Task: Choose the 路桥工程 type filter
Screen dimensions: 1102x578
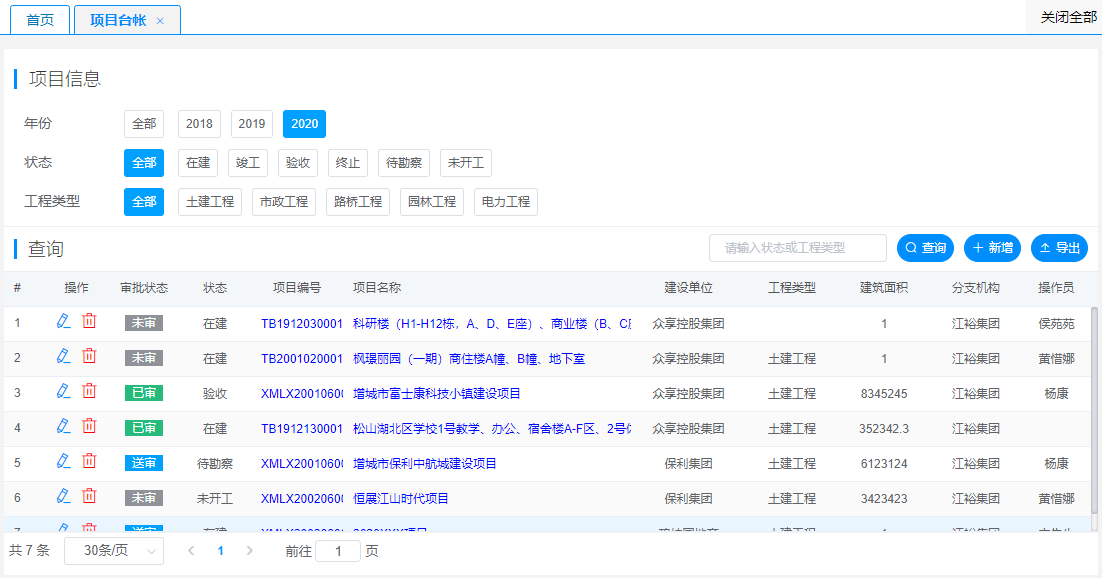Action: [358, 202]
